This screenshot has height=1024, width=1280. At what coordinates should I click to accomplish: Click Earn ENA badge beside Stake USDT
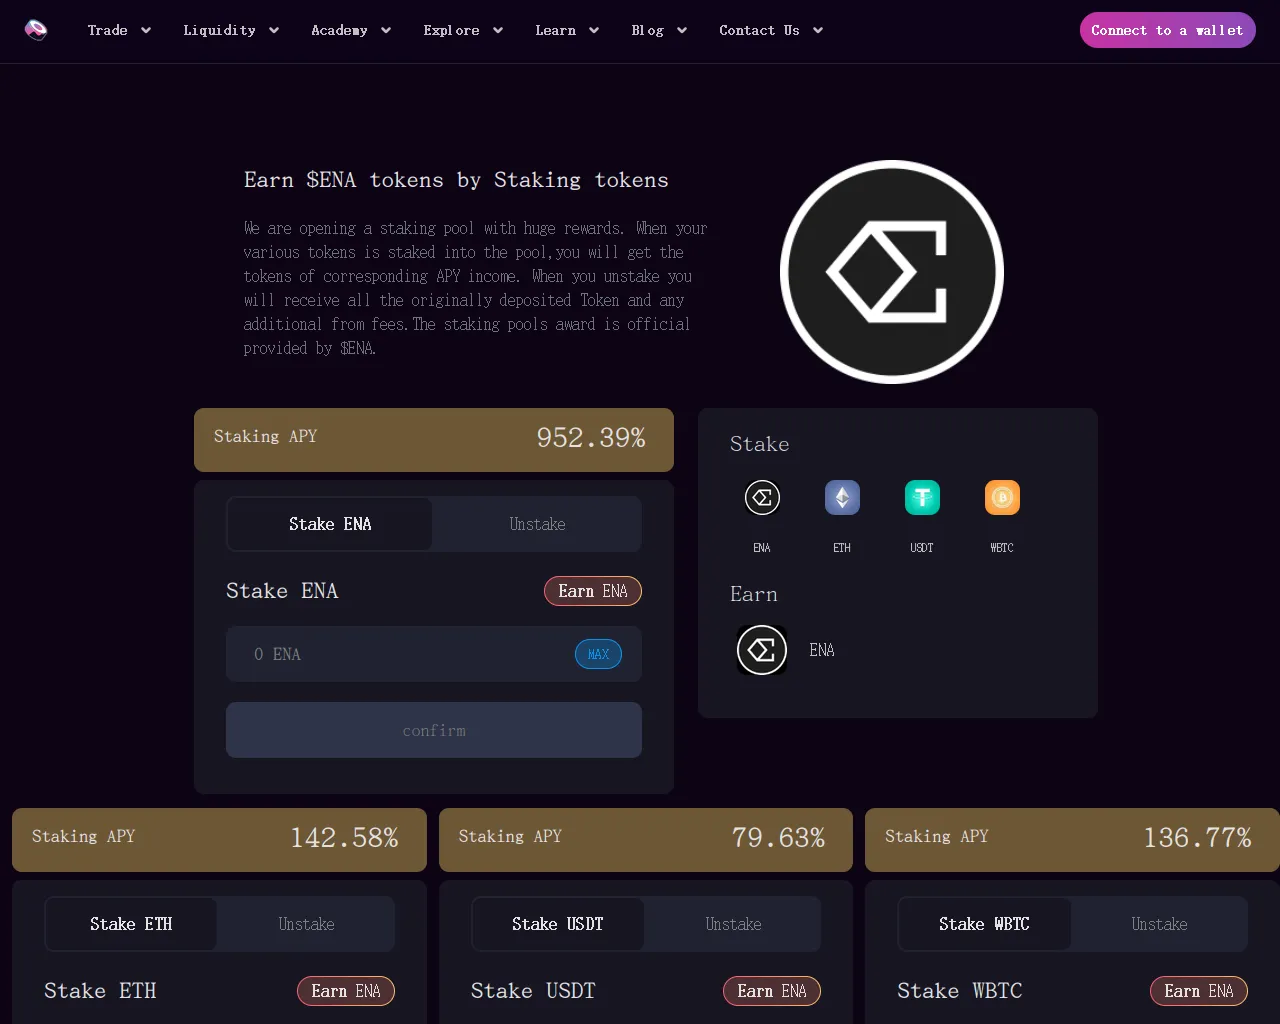click(772, 991)
